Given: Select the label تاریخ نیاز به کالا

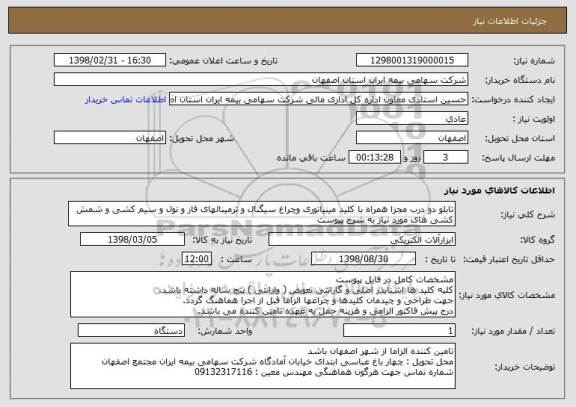Looking at the screenshot, I should [x=222, y=240].
